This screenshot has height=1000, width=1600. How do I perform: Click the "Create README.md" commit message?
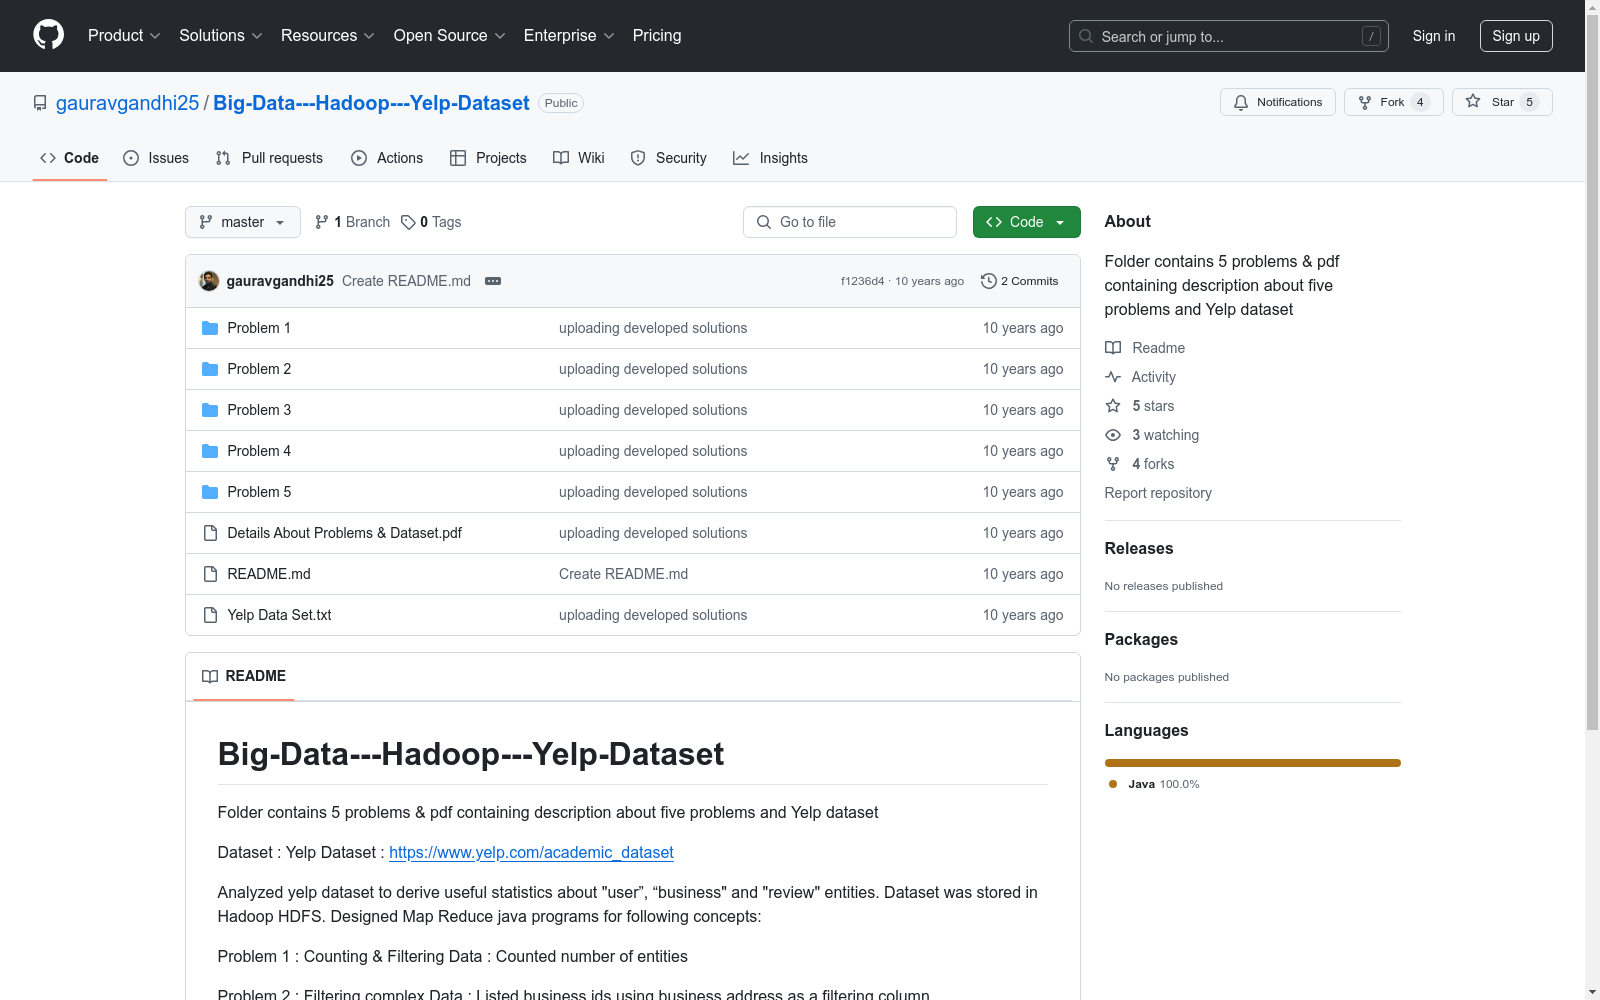[406, 281]
